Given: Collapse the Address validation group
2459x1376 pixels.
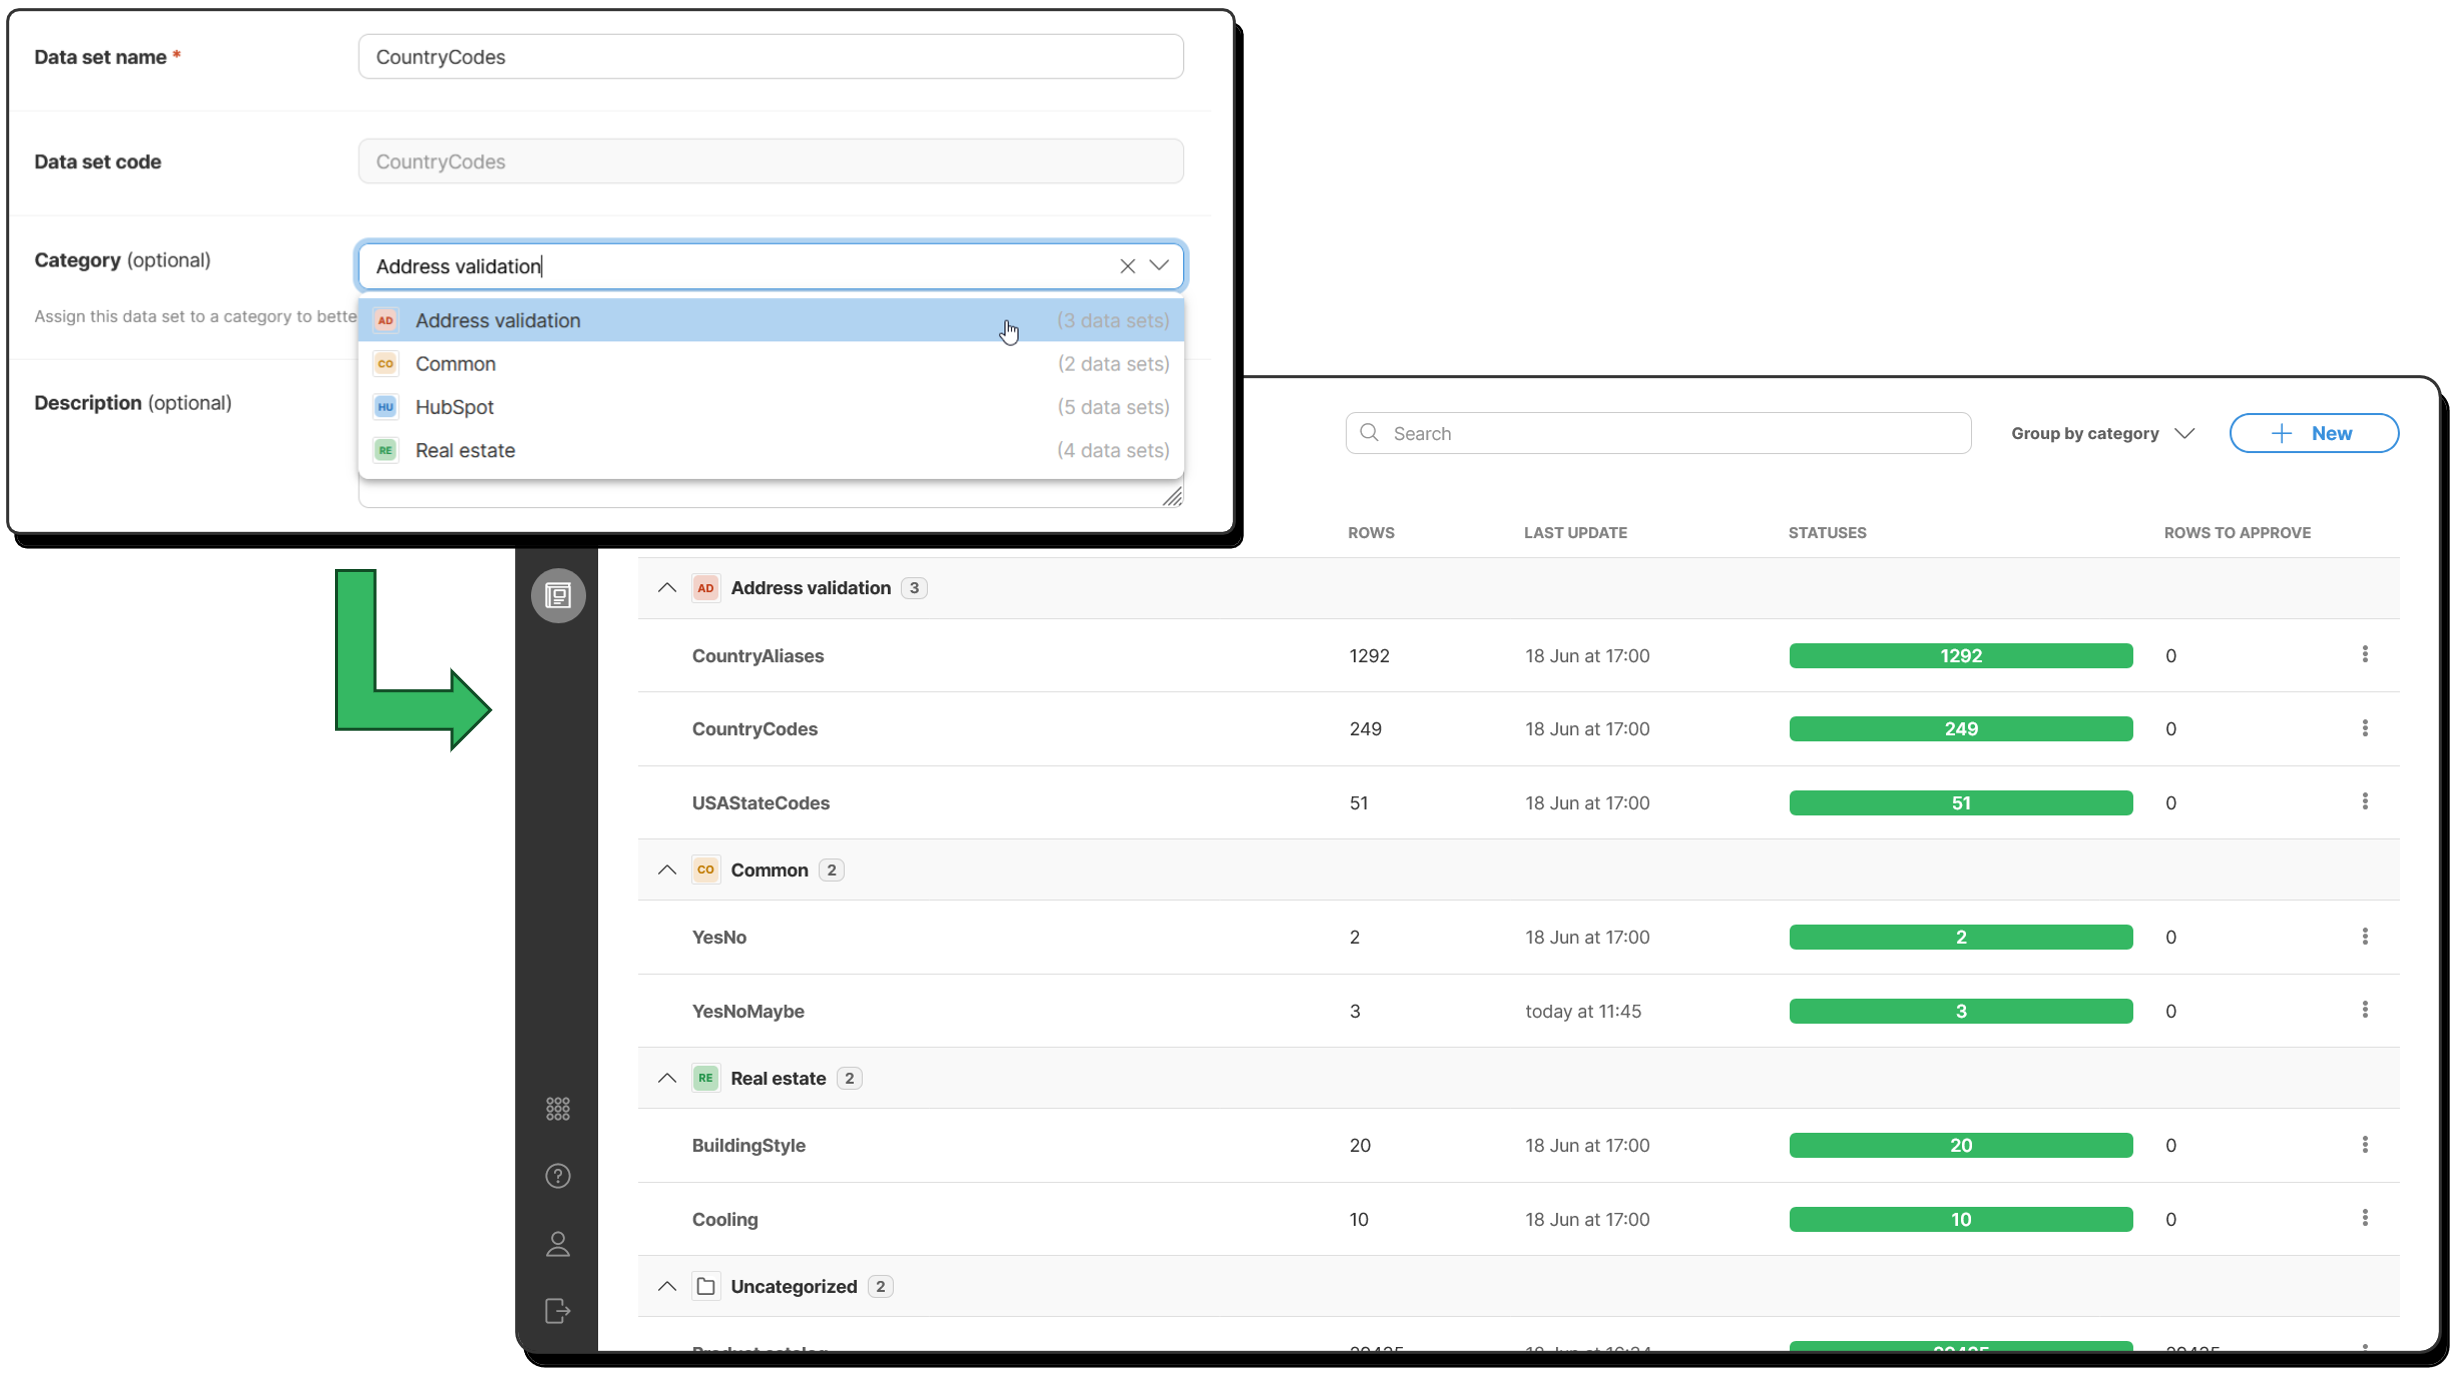Looking at the screenshot, I should coord(667,588).
